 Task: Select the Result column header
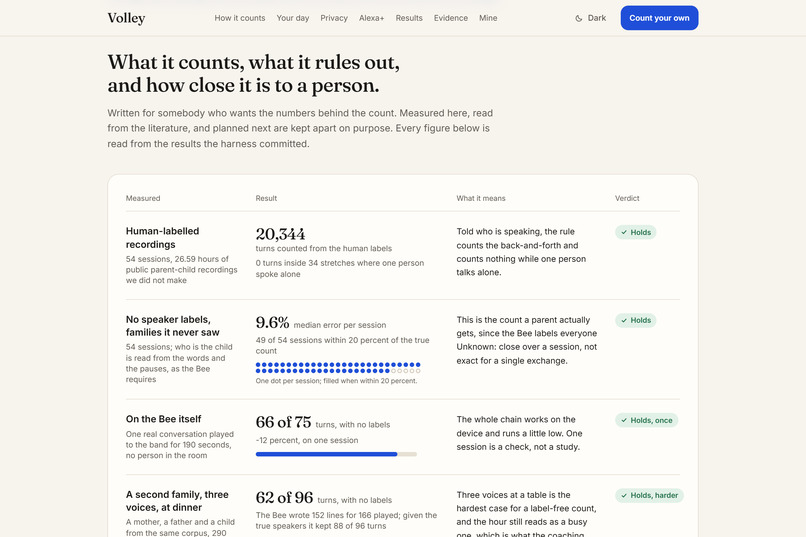pos(266,198)
